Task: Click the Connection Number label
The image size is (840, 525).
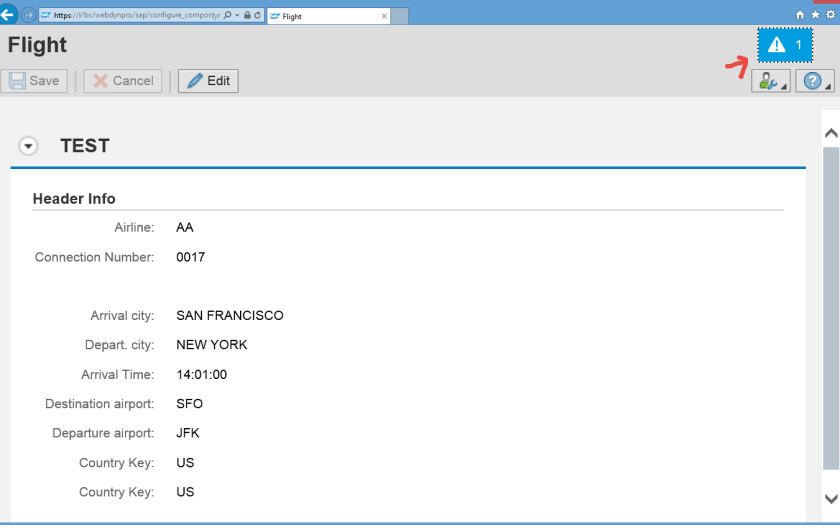Action: click(94, 257)
